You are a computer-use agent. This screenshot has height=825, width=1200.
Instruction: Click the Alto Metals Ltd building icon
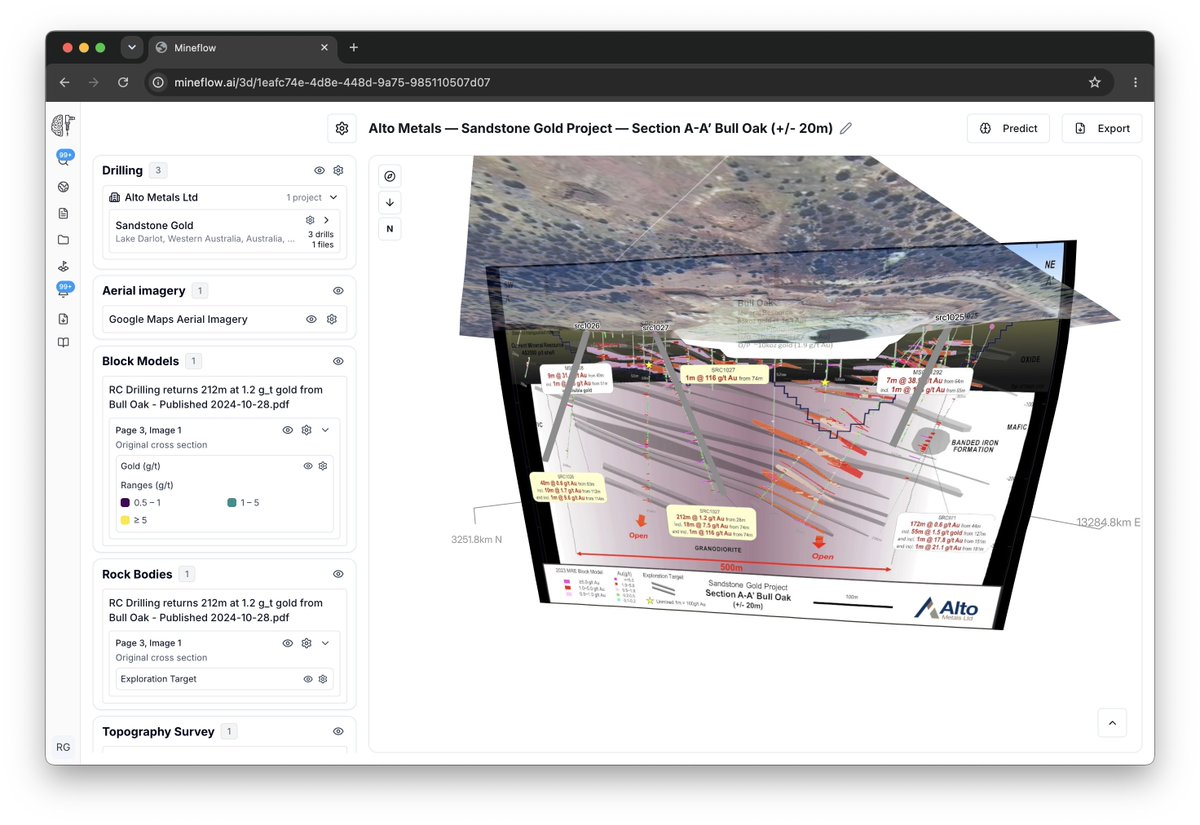click(115, 198)
